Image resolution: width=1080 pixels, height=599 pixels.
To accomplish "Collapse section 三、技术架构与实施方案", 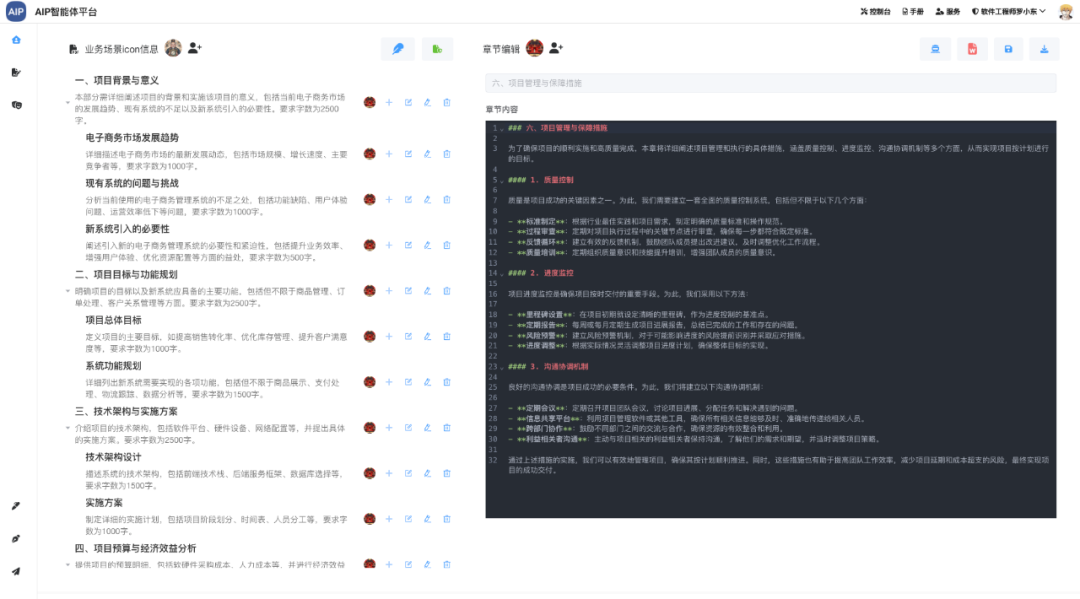I will pyautogui.click(x=68, y=428).
